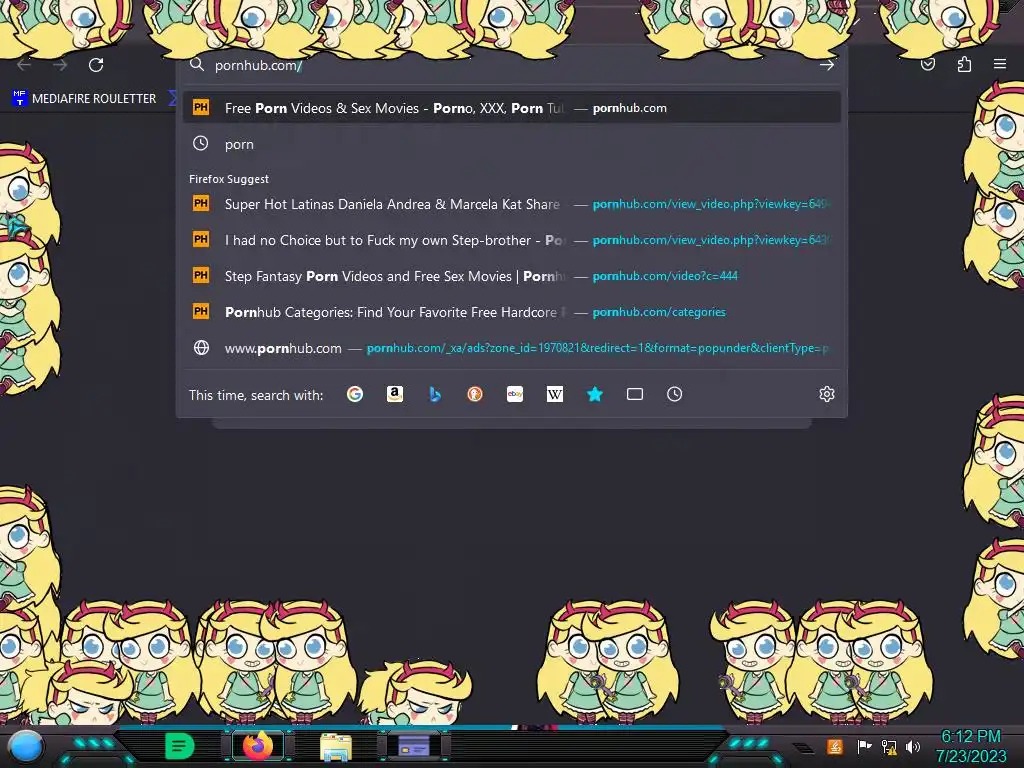Screen dimensions: 1024x768
Task: Click the Firefox Suggest section label
Action: pos(229,179)
